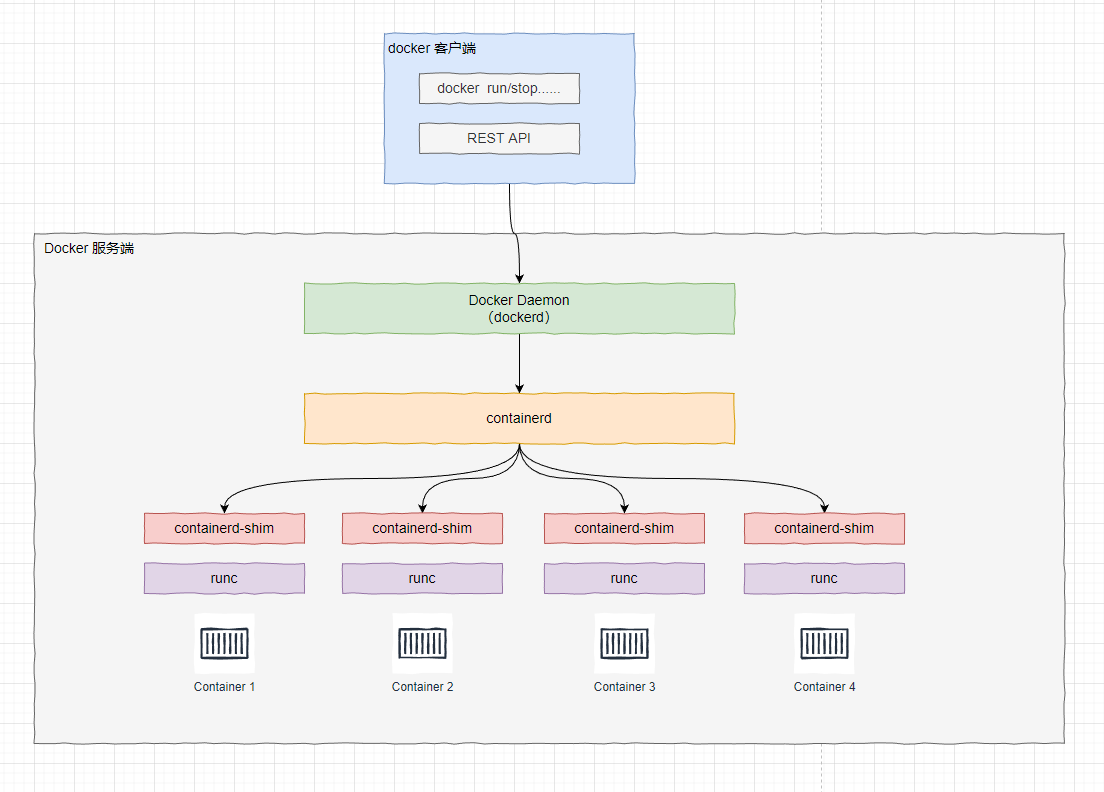Click the Container 3 container icon
Image resolution: width=1104 pixels, height=792 pixels.
[624, 643]
